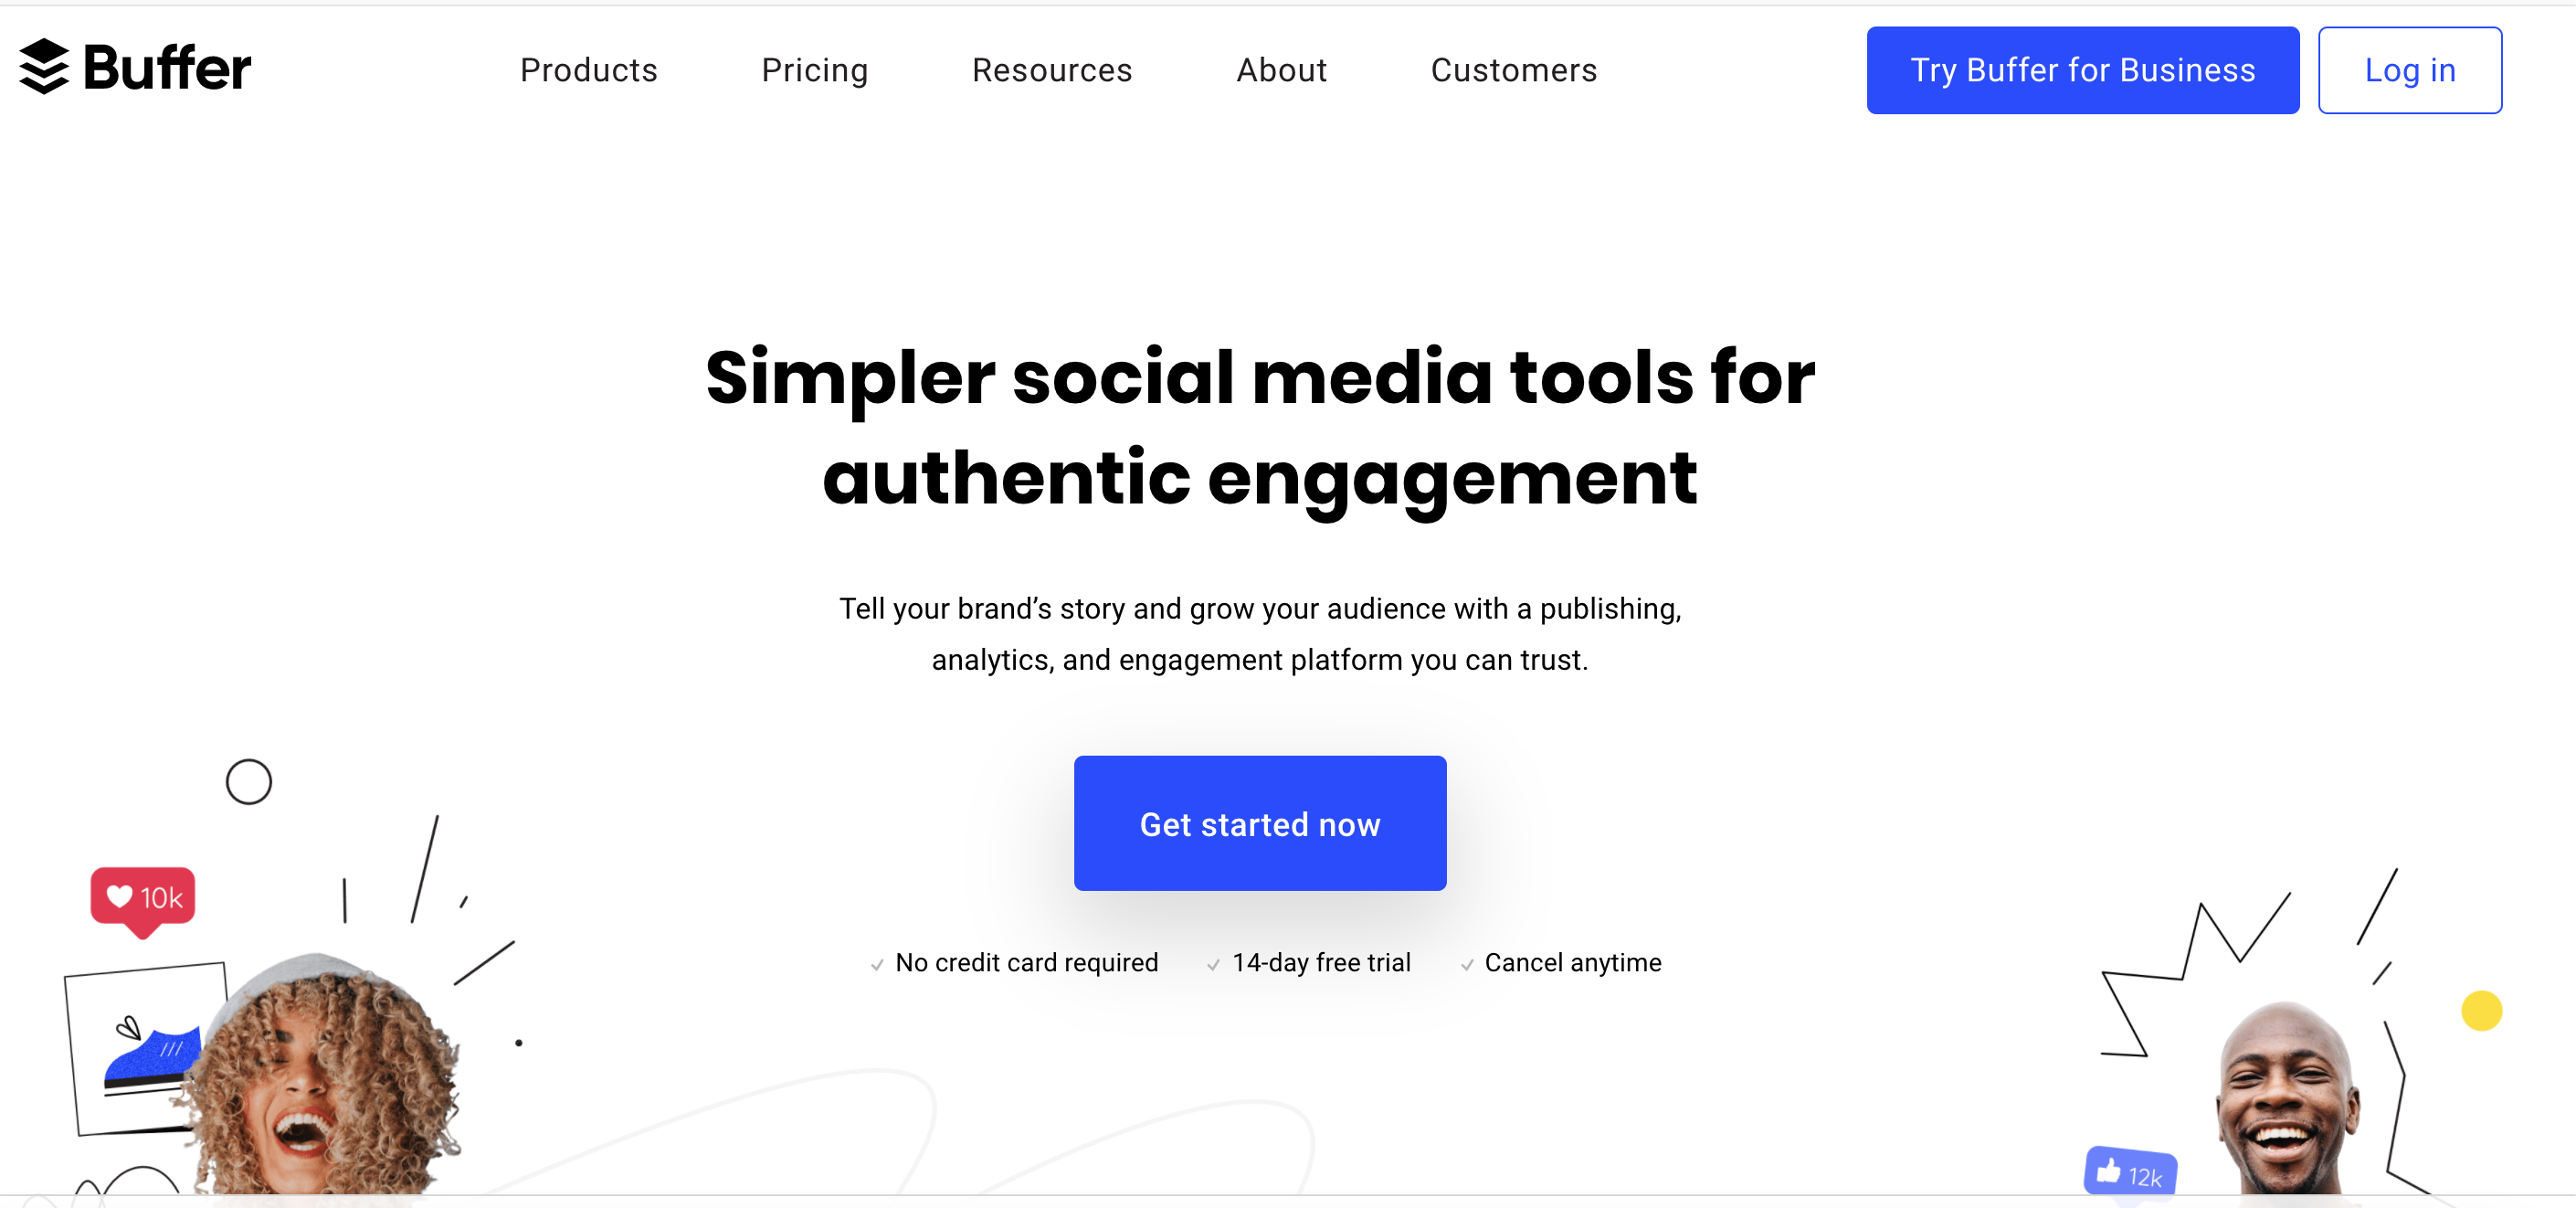Click the Log in button
The height and width of the screenshot is (1208, 2576).
(x=2410, y=69)
